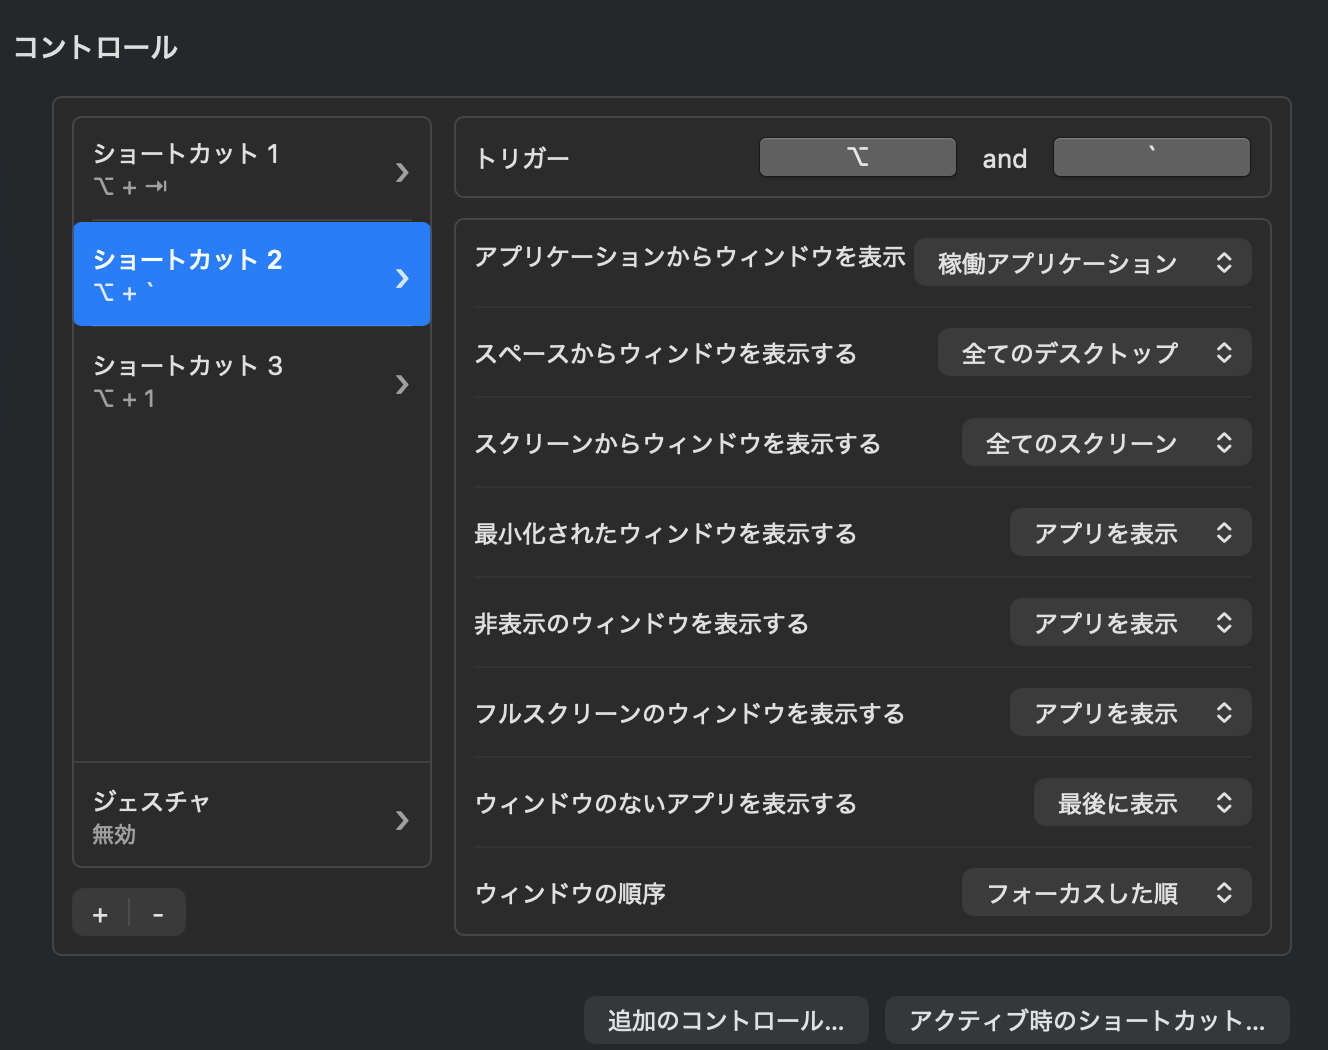Image resolution: width=1328 pixels, height=1050 pixels.
Task: Click the plus button to add shortcut
Action: click(x=100, y=914)
